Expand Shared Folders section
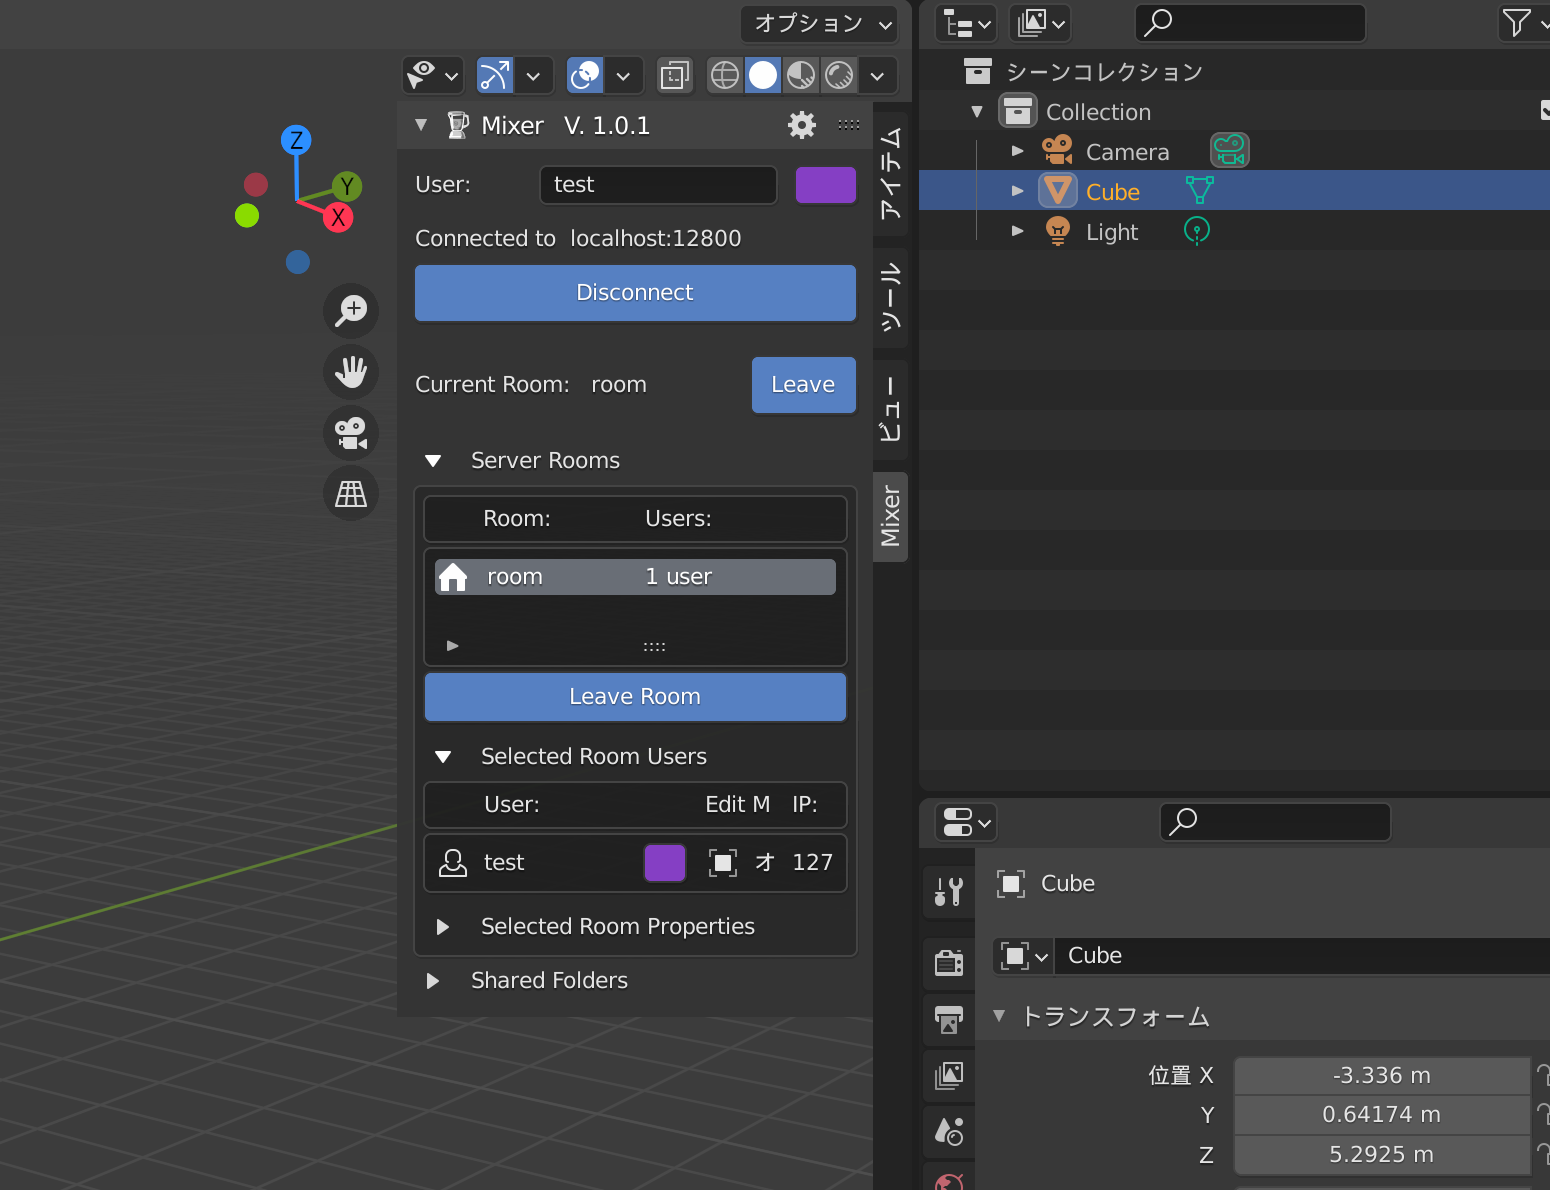Image resolution: width=1550 pixels, height=1190 pixels. [433, 981]
